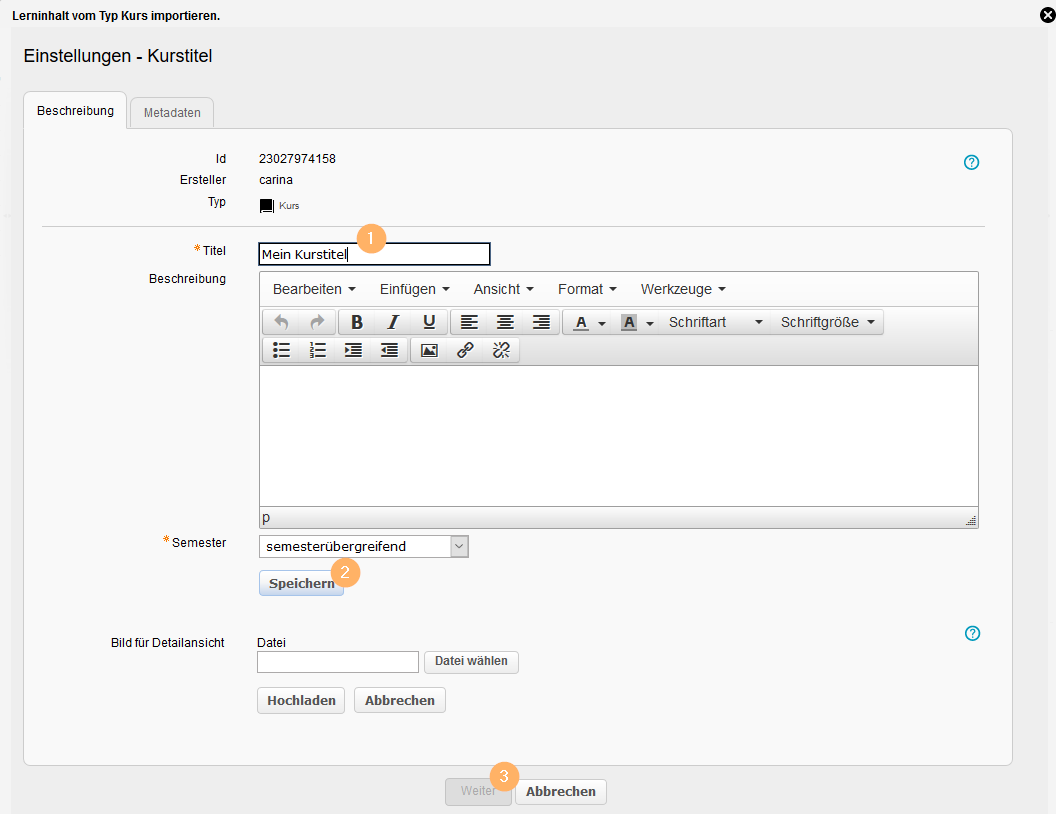Insert a hyperlink with the link icon
The width and height of the screenshot is (1056, 814).
(465, 350)
